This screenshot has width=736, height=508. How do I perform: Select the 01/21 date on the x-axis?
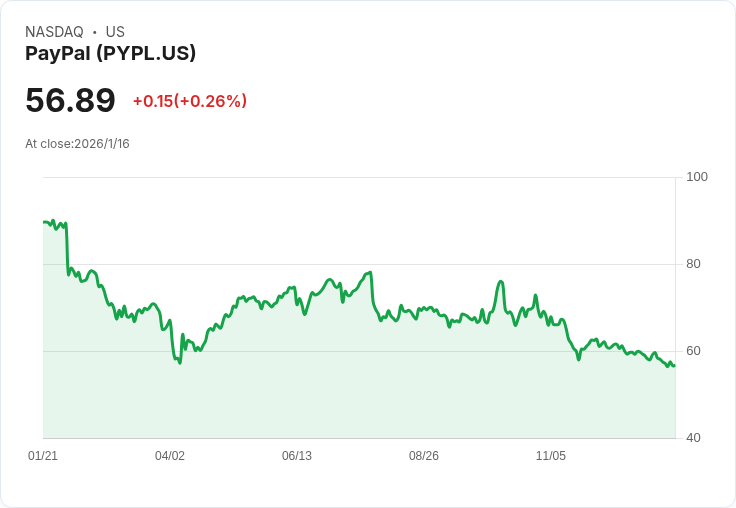point(43,456)
